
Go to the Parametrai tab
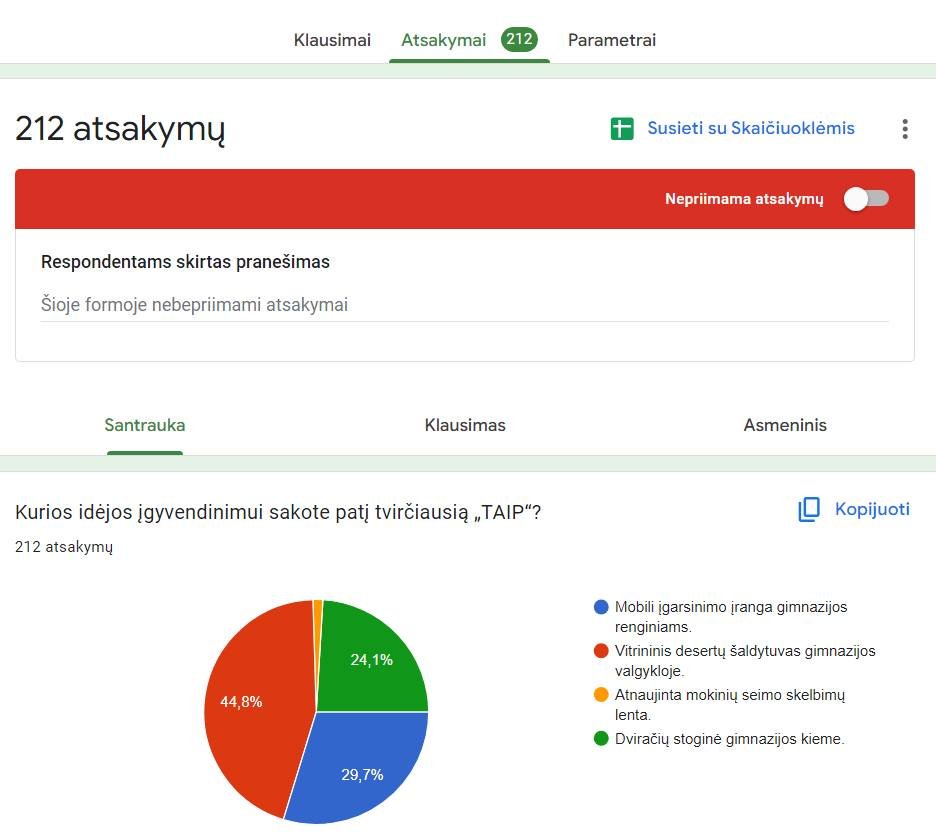612,40
